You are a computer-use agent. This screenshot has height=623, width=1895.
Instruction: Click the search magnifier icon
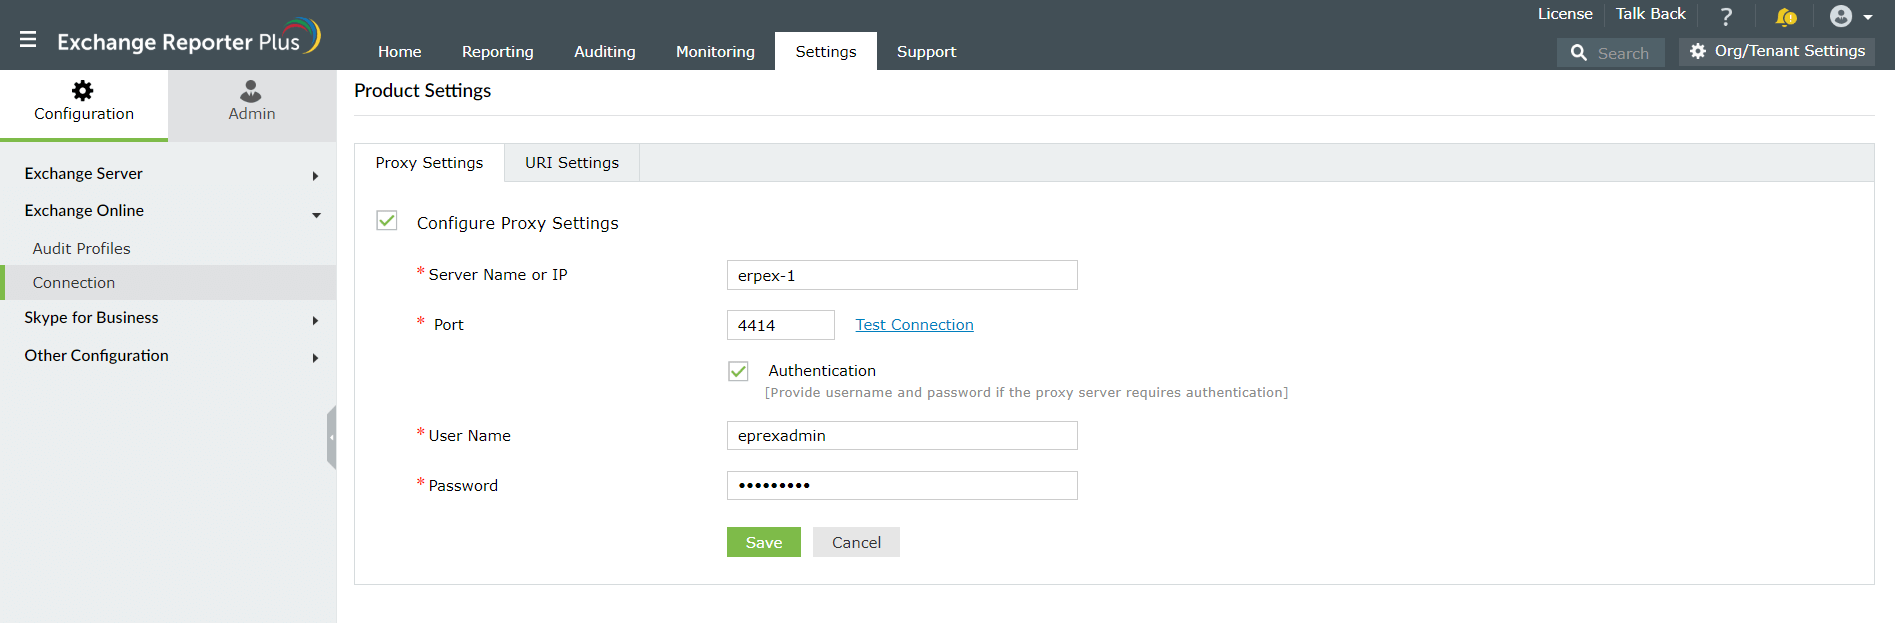(x=1579, y=53)
